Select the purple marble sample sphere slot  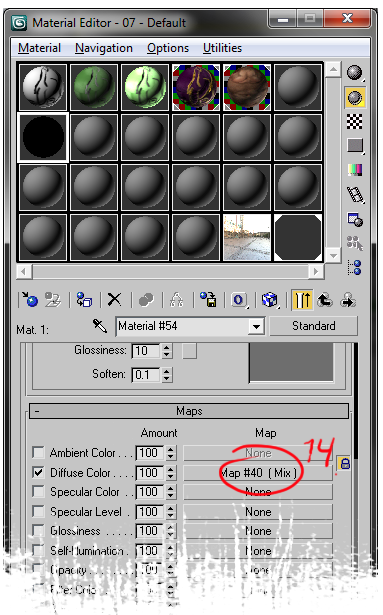(x=196, y=87)
